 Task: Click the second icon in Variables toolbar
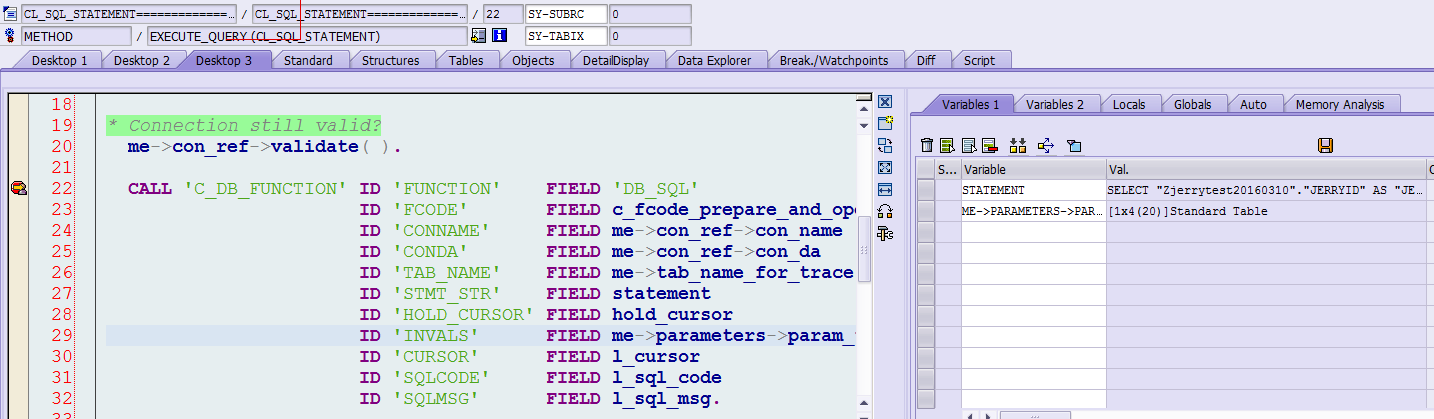[x=947, y=146]
